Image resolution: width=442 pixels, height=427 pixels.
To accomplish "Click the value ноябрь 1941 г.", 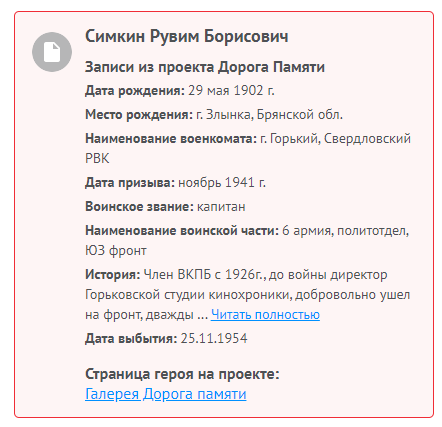I will [x=222, y=183].
